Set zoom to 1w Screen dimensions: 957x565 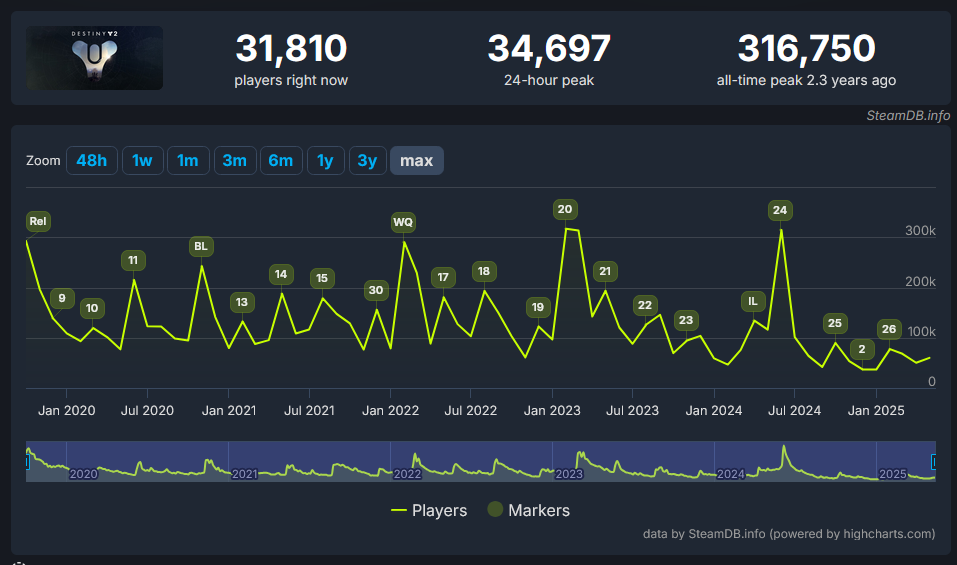pyautogui.click(x=142, y=160)
